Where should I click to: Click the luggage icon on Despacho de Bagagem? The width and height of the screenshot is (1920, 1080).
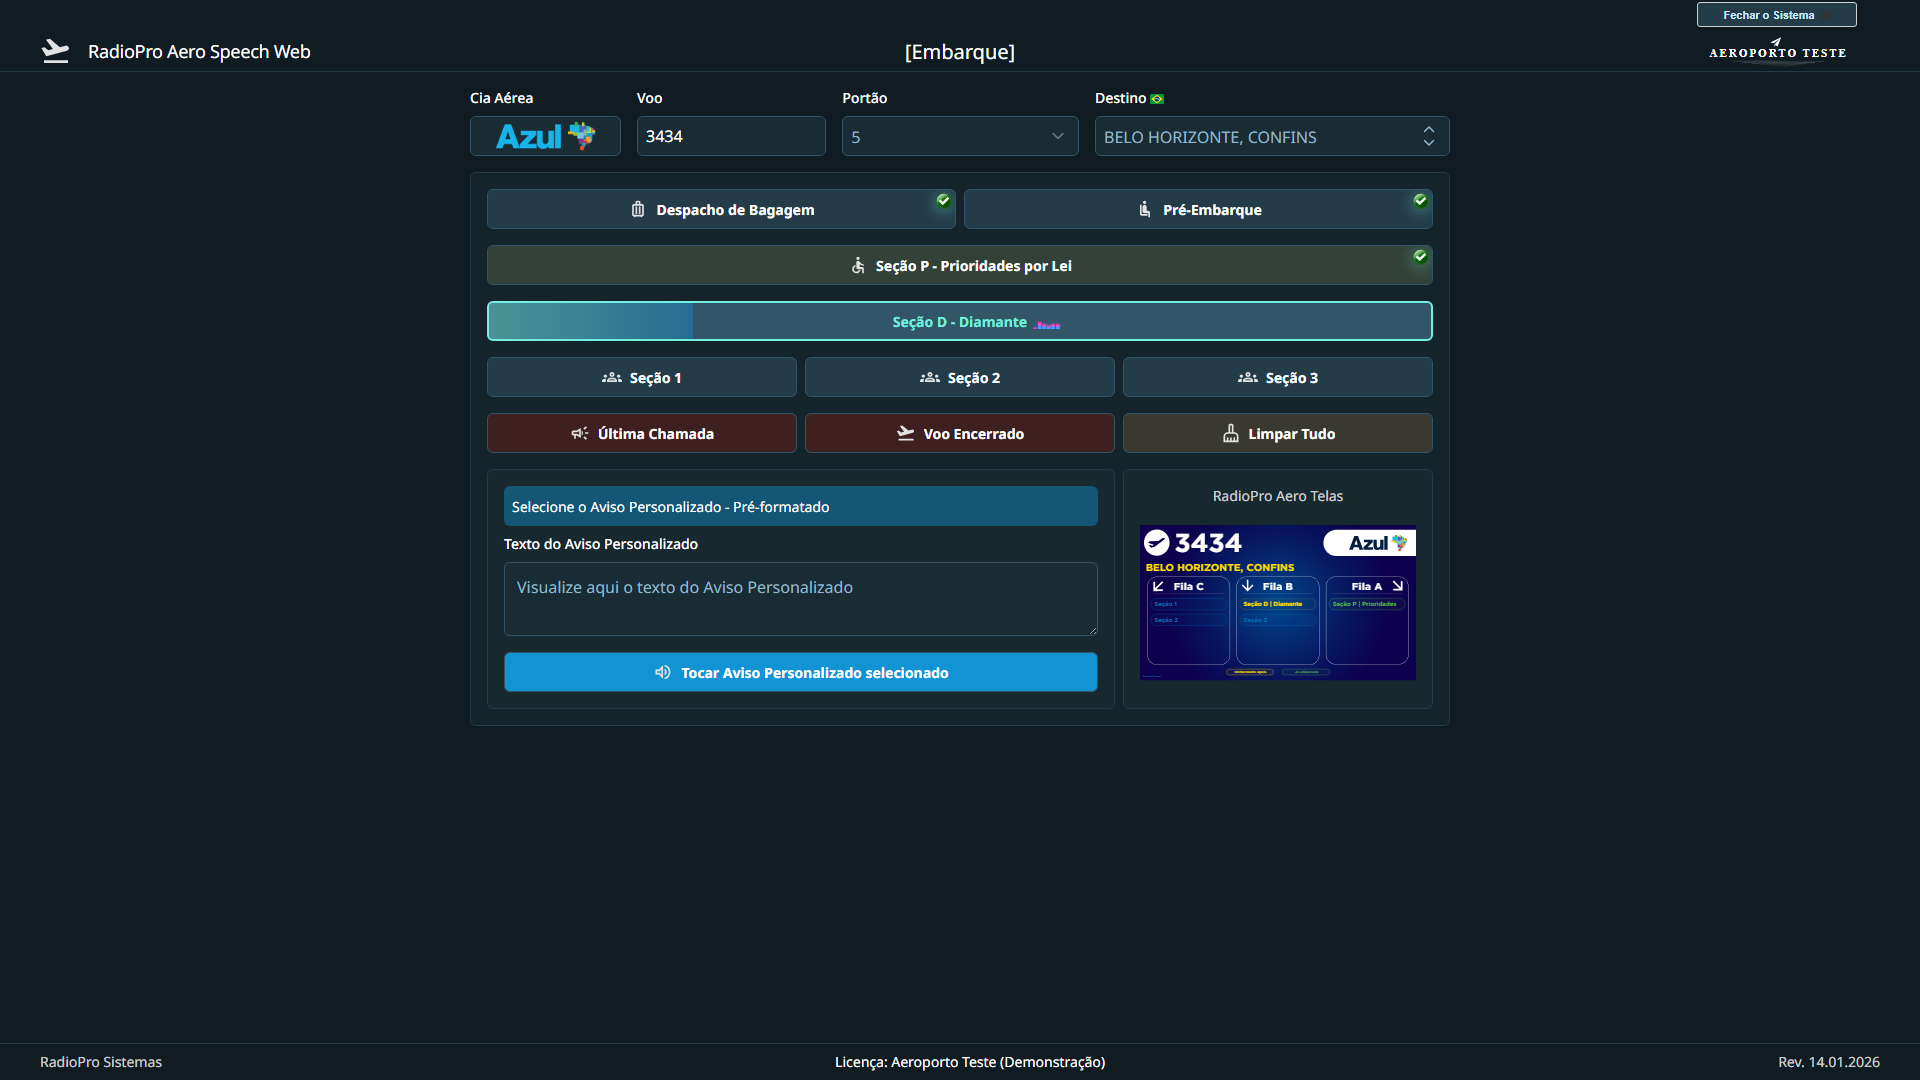[638, 209]
